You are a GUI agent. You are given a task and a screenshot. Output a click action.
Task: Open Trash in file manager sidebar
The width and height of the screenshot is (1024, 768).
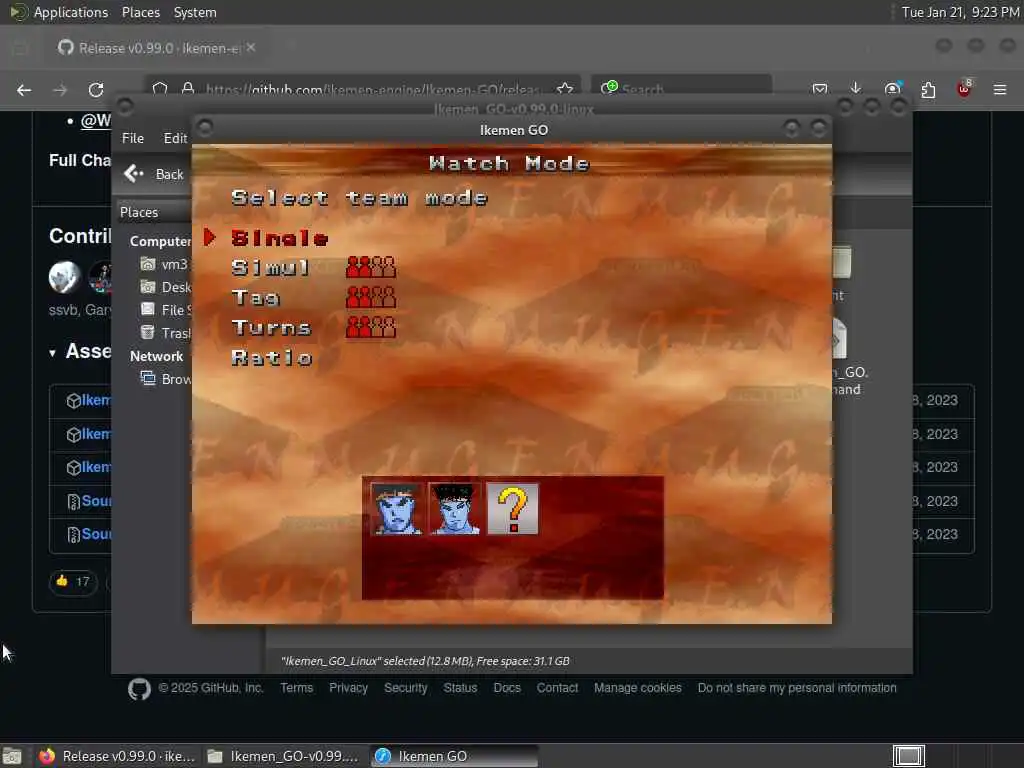coord(166,332)
